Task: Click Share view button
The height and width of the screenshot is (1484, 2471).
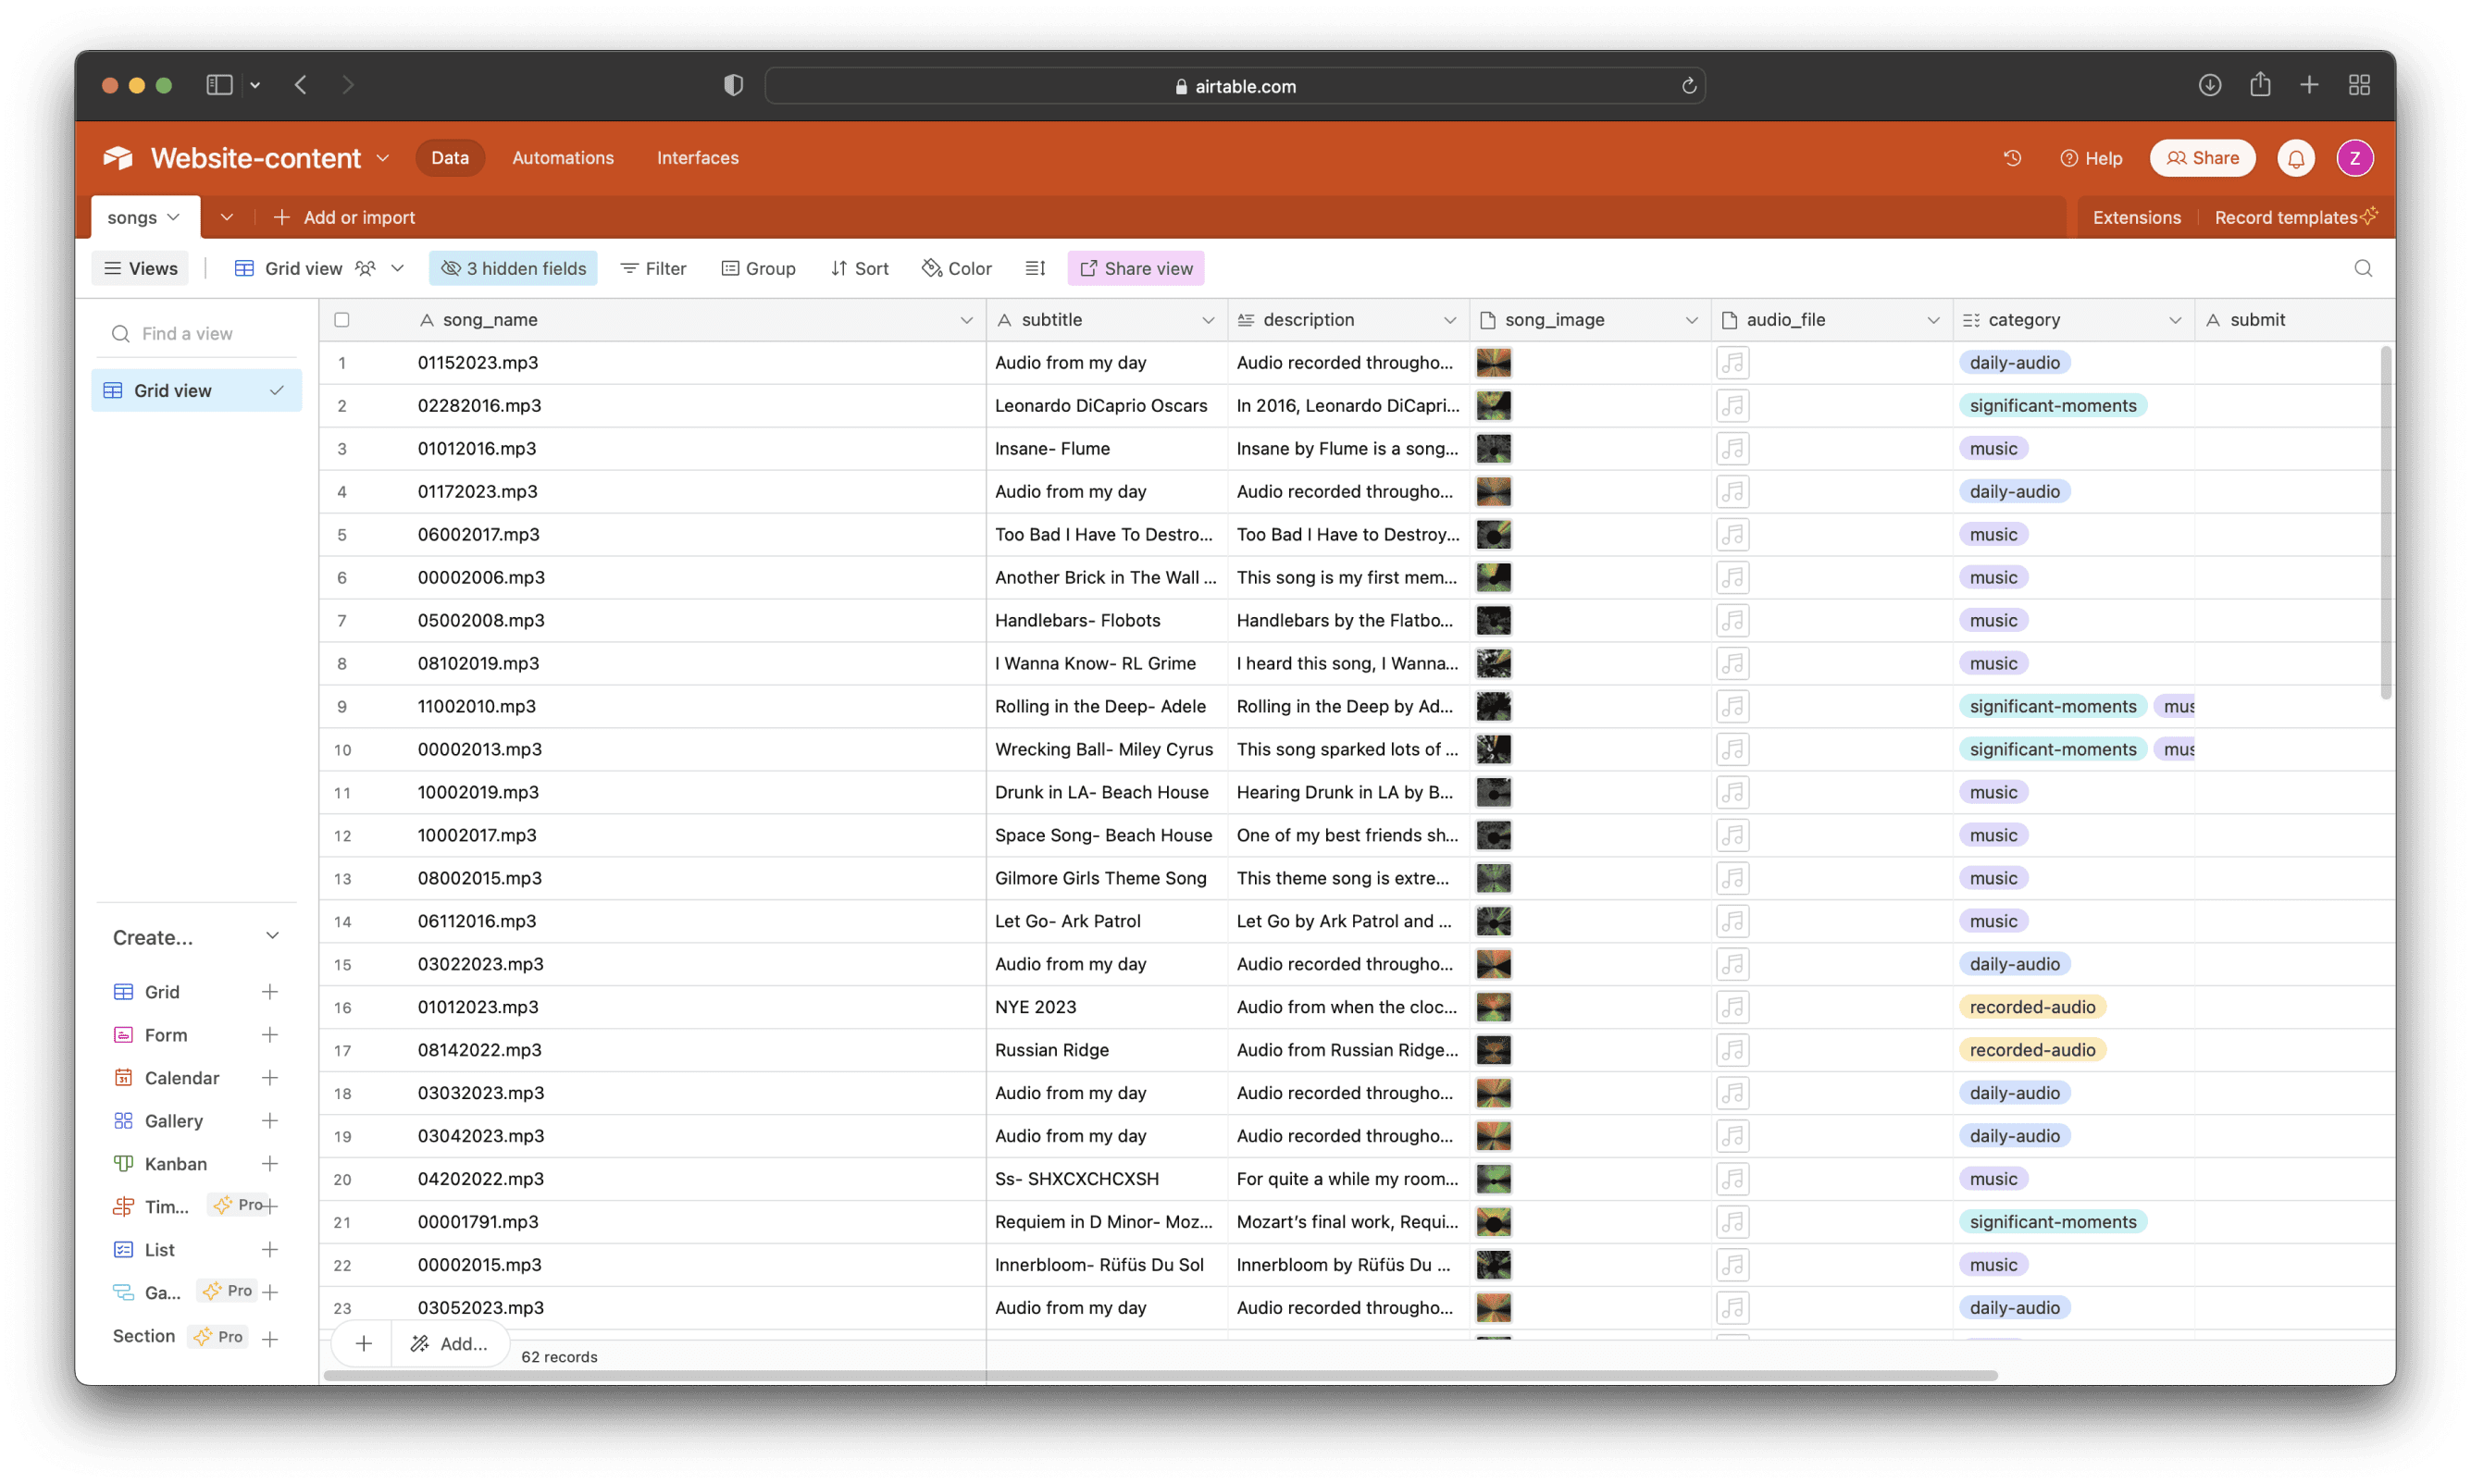Action: click(x=1135, y=268)
